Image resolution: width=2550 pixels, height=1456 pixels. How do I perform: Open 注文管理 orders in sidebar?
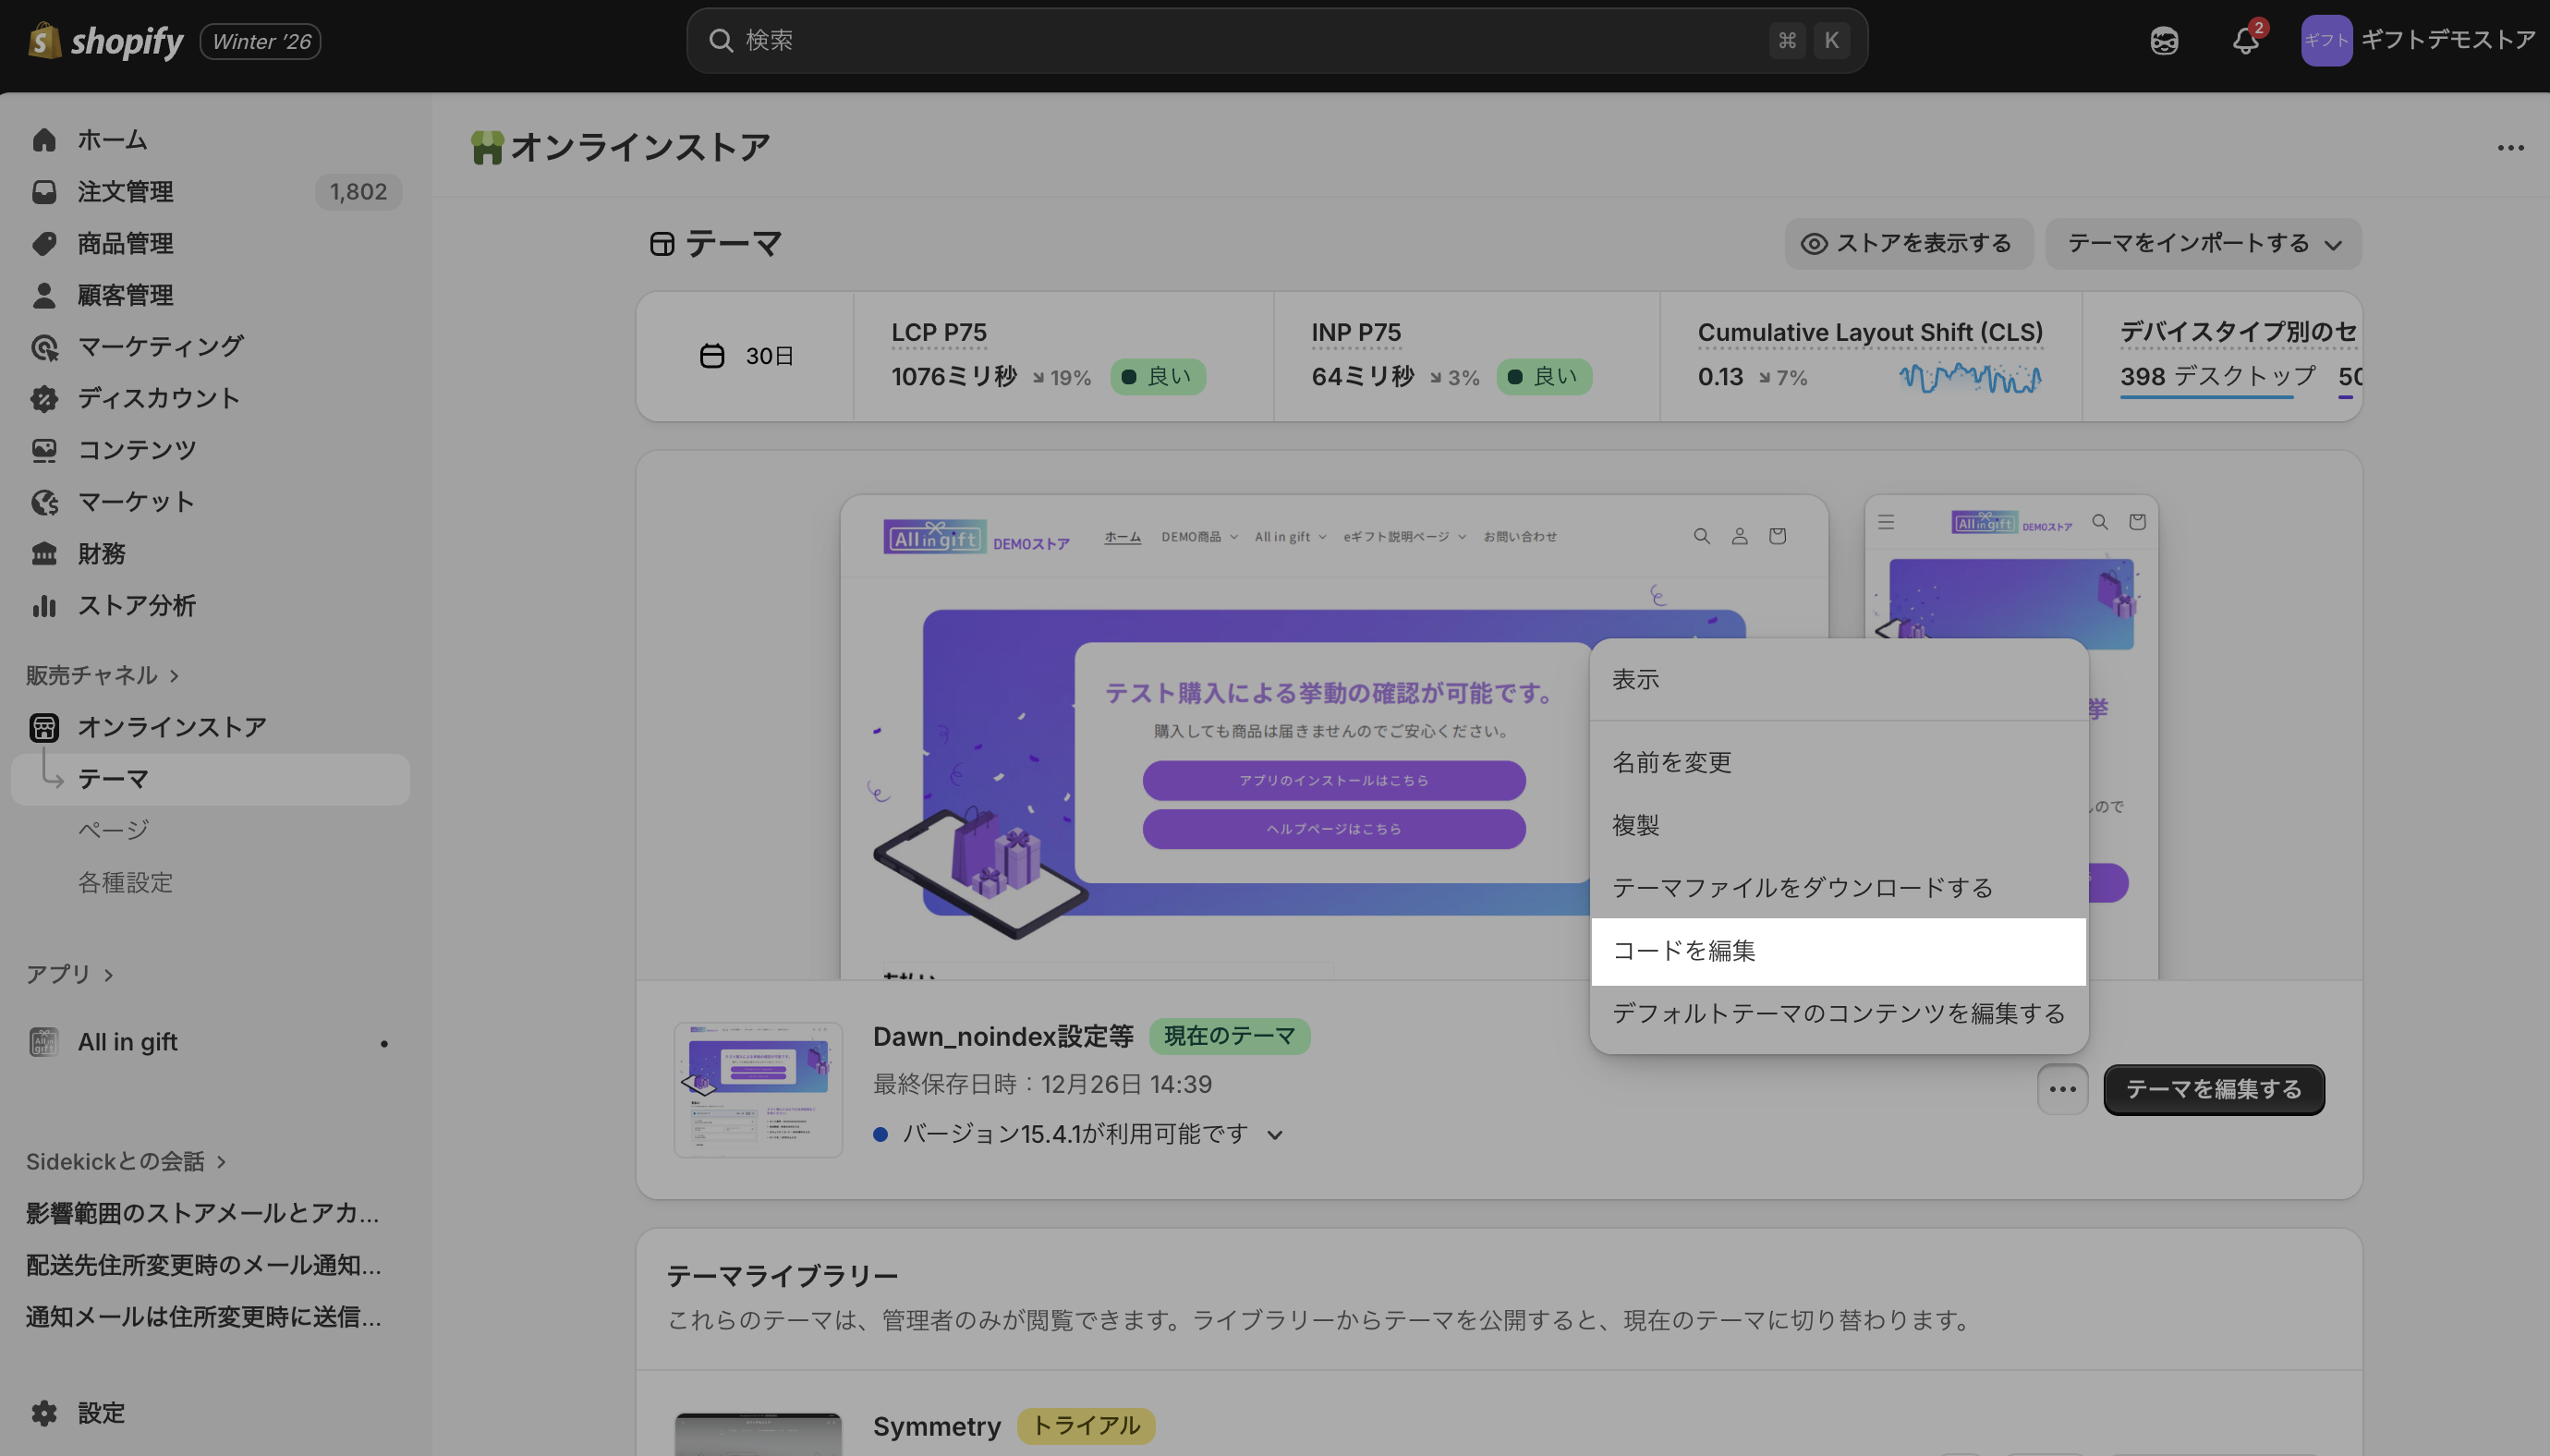pyautogui.click(x=125, y=191)
